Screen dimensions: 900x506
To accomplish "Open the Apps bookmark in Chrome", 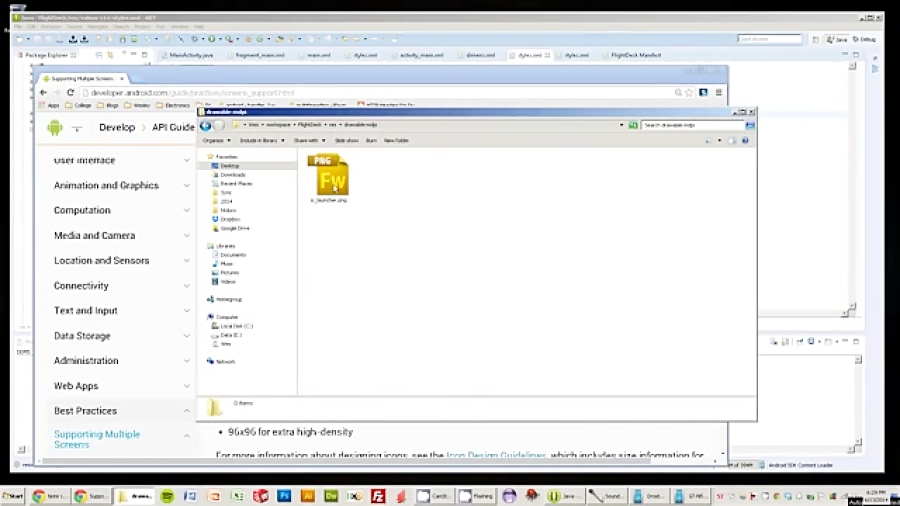I will point(49,106).
